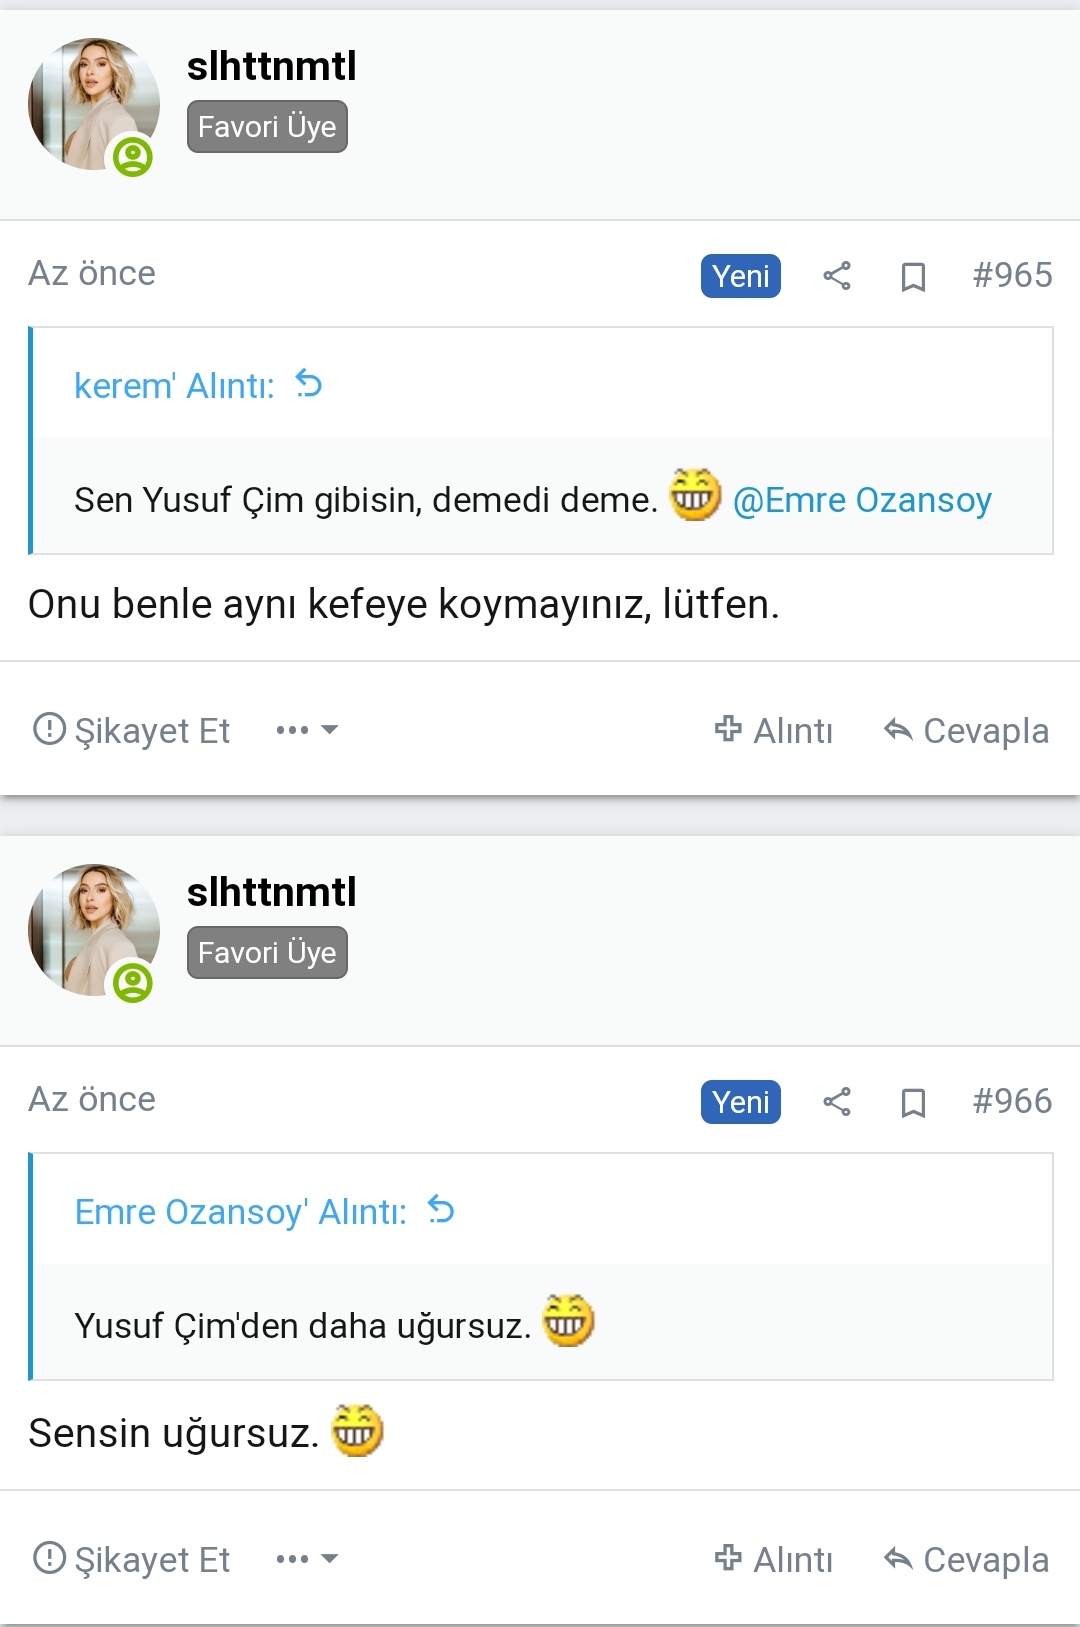The height and width of the screenshot is (1627, 1080).
Task: Reply to post #965 with Cevapla
Action: click(967, 730)
